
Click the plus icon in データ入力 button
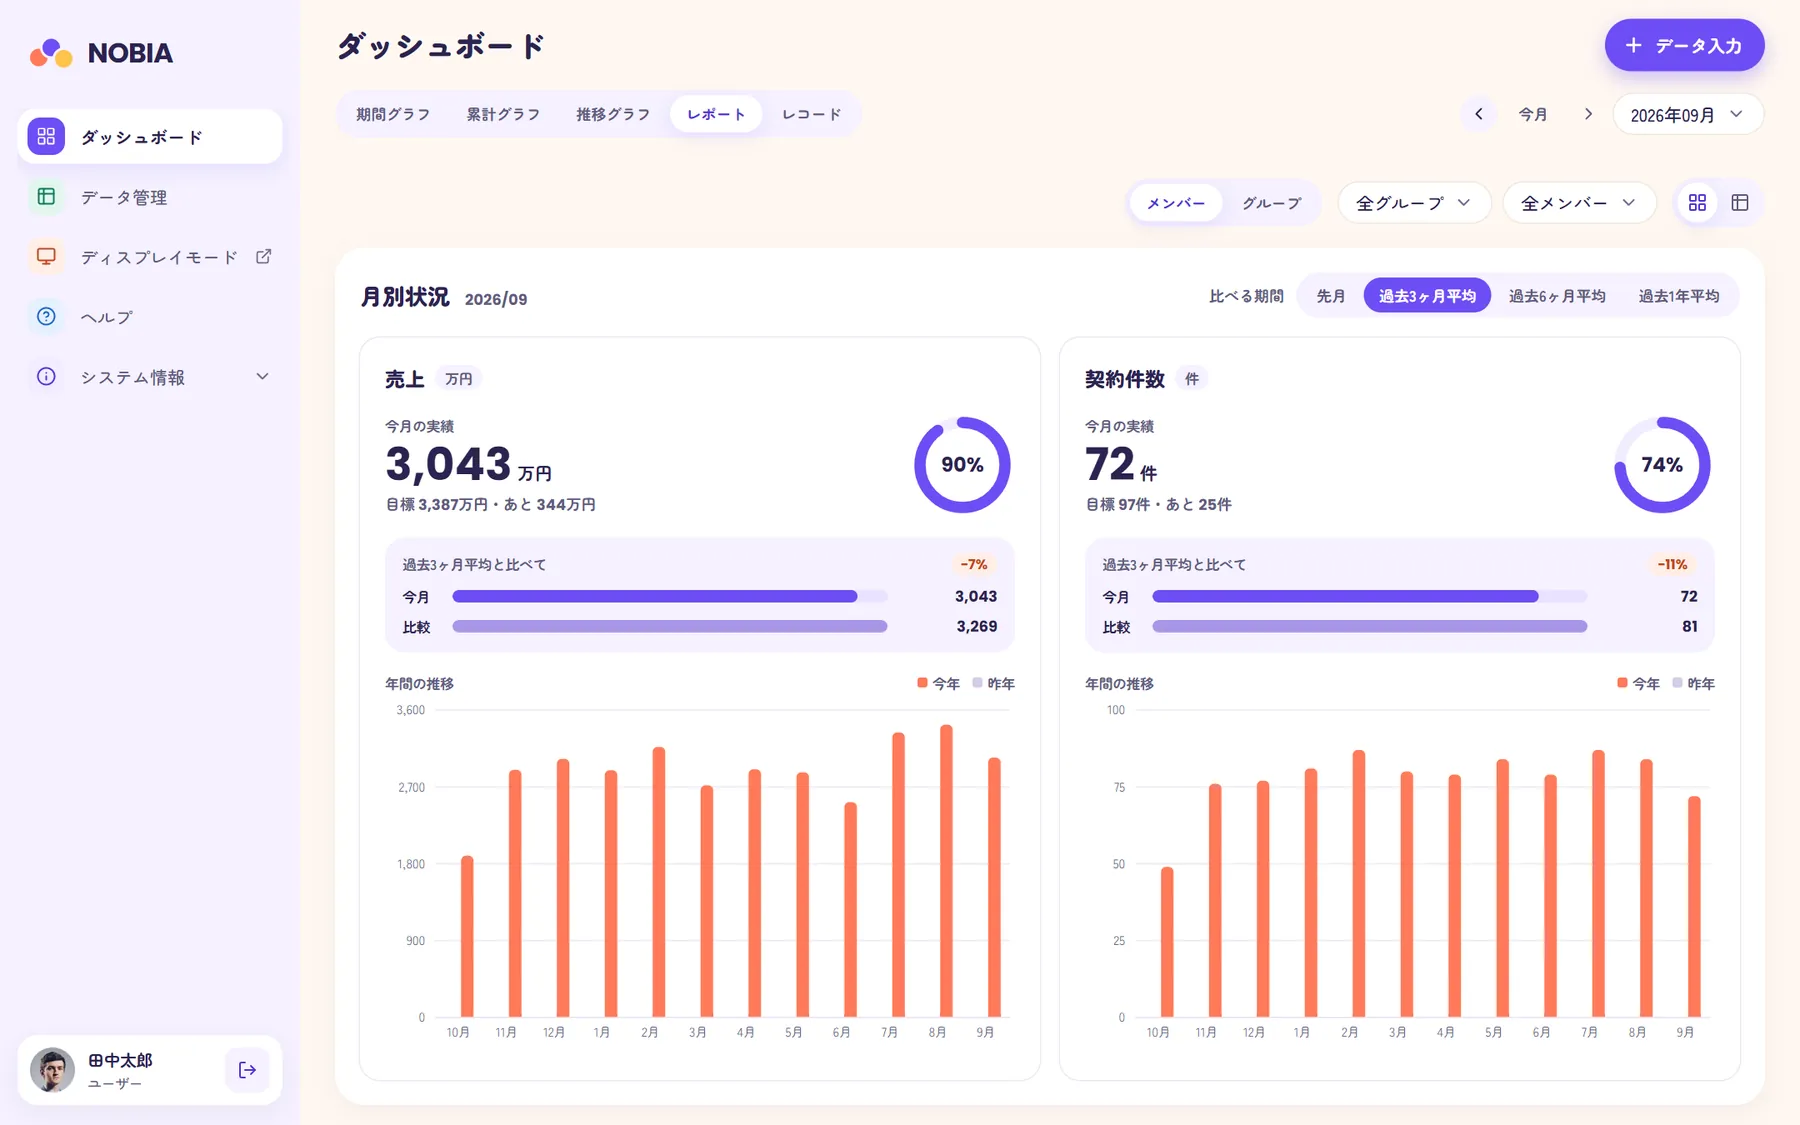[x=1633, y=45]
